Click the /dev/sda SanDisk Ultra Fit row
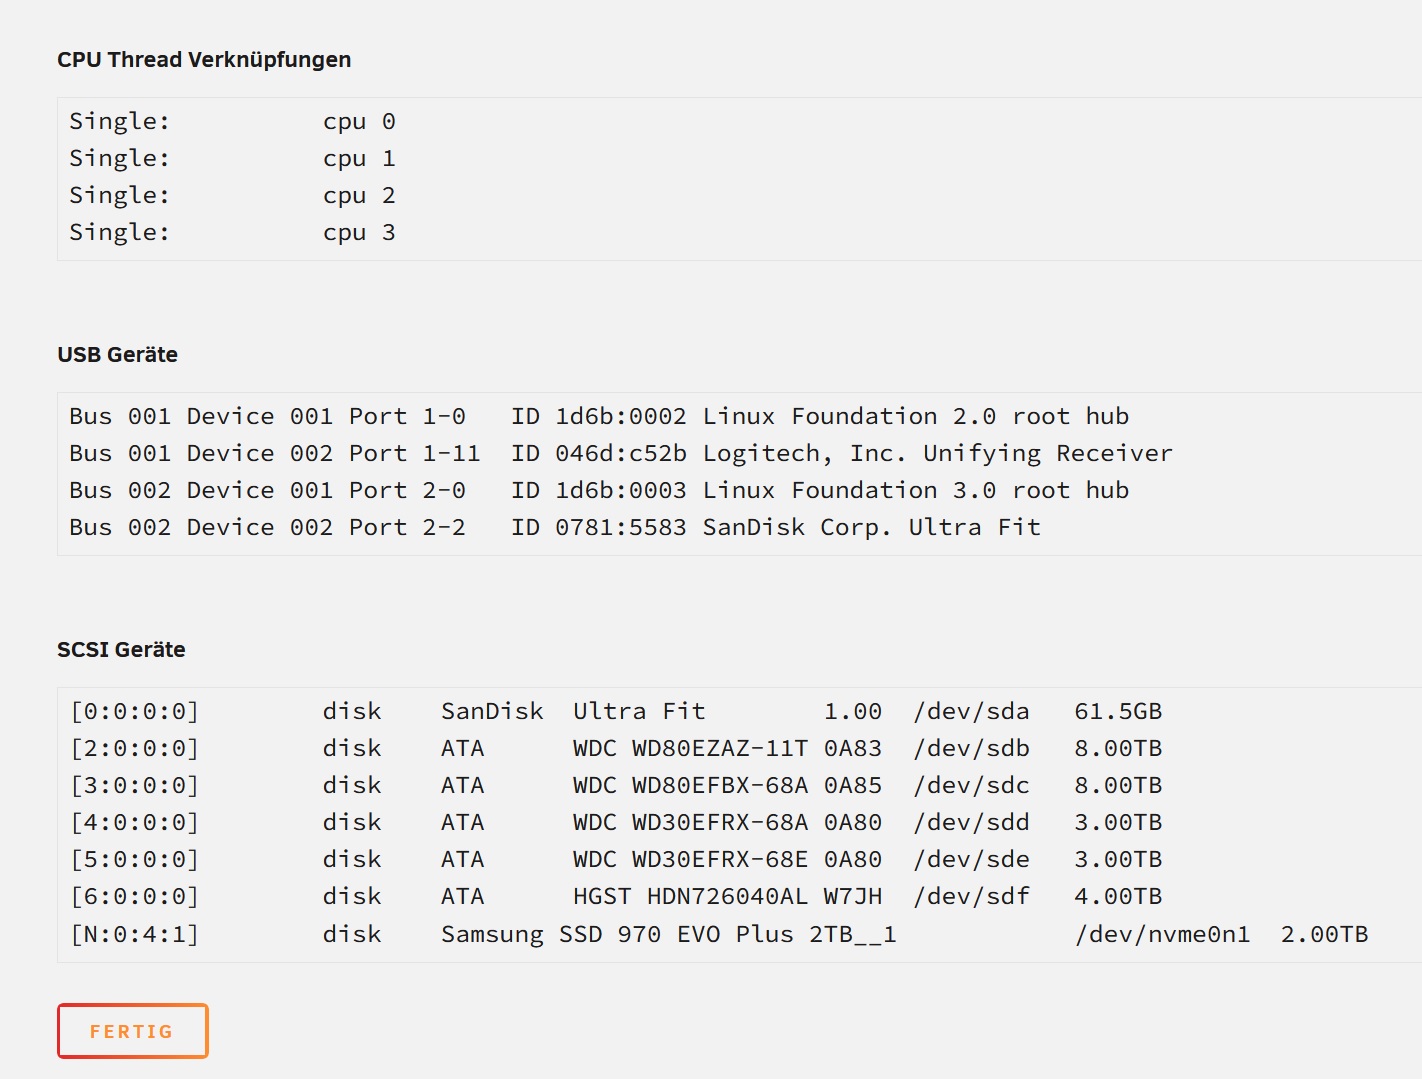The height and width of the screenshot is (1079, 1422). point(616,712)
